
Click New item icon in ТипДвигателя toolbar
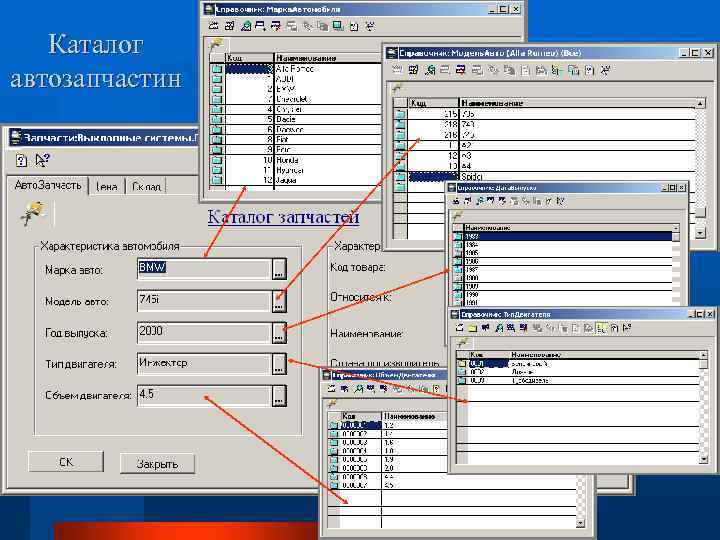point(460,328)
